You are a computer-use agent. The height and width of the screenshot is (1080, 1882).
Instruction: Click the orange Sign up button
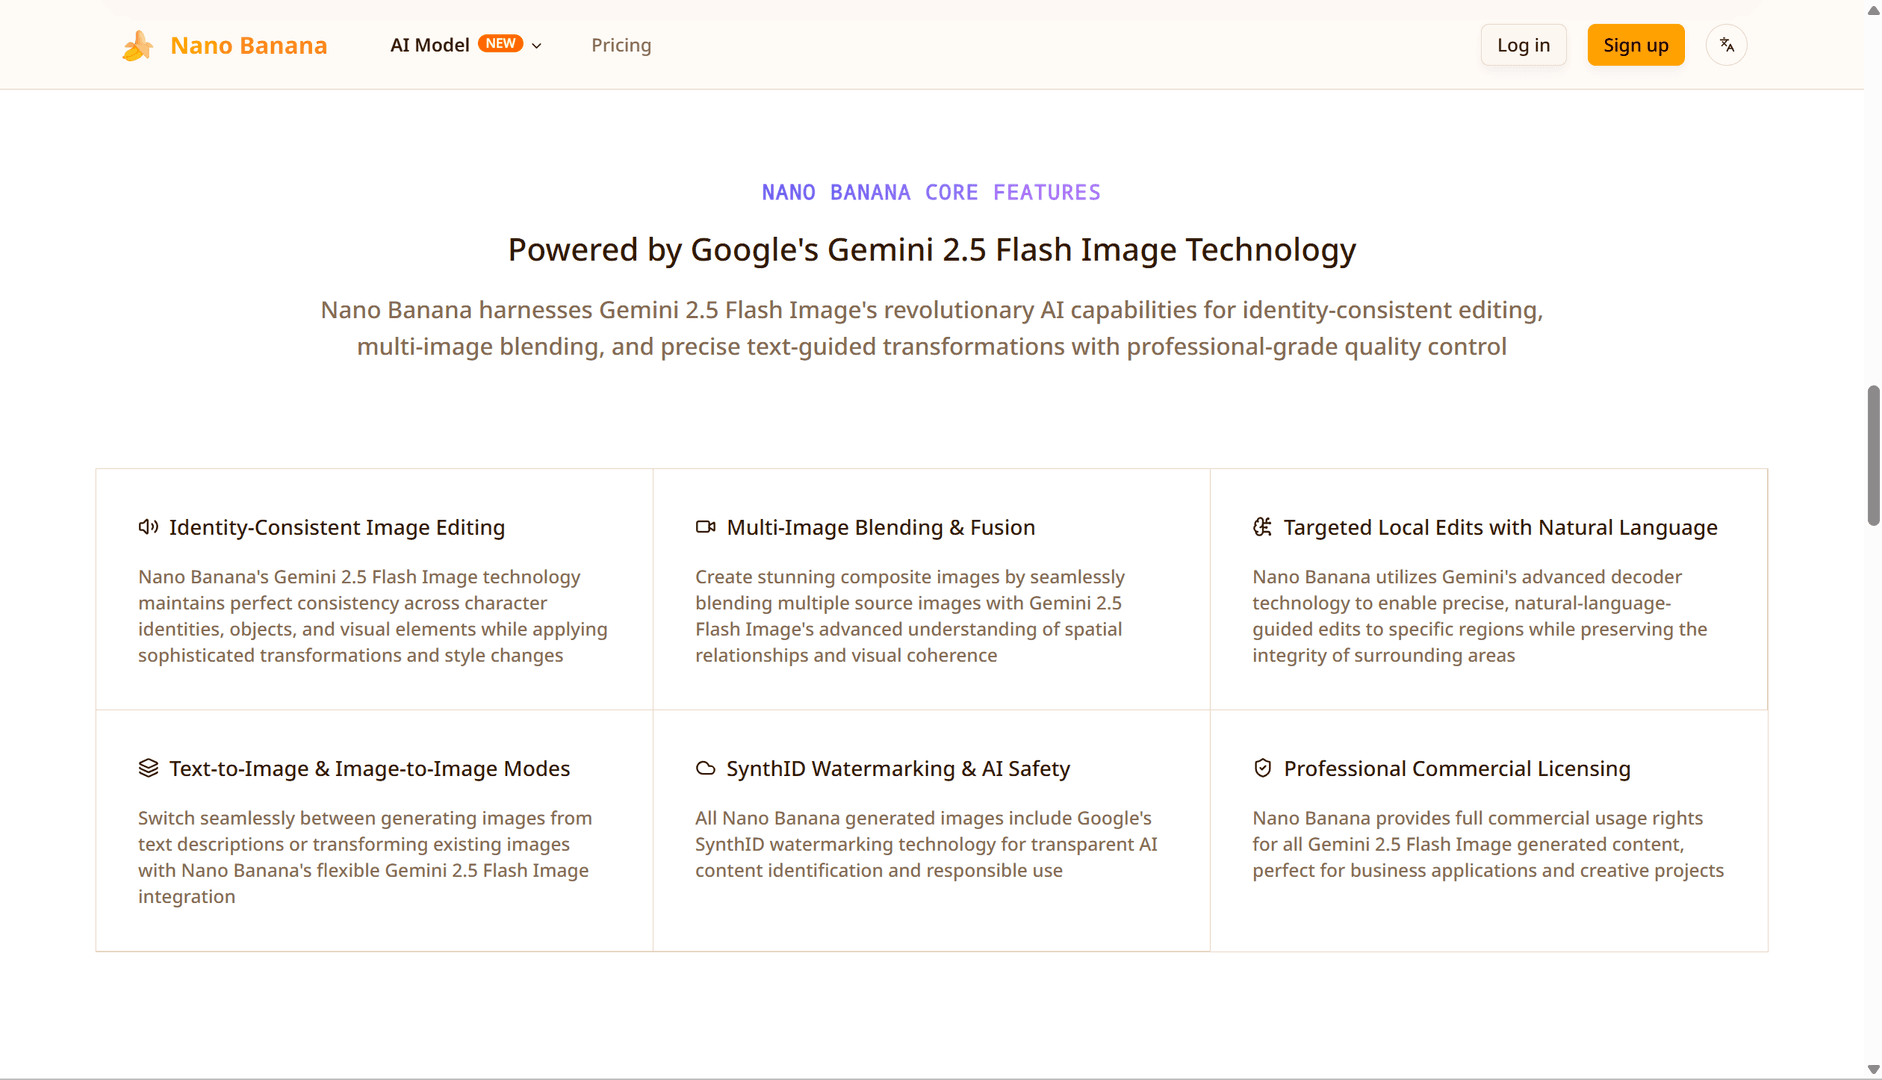pos(1636,45)
